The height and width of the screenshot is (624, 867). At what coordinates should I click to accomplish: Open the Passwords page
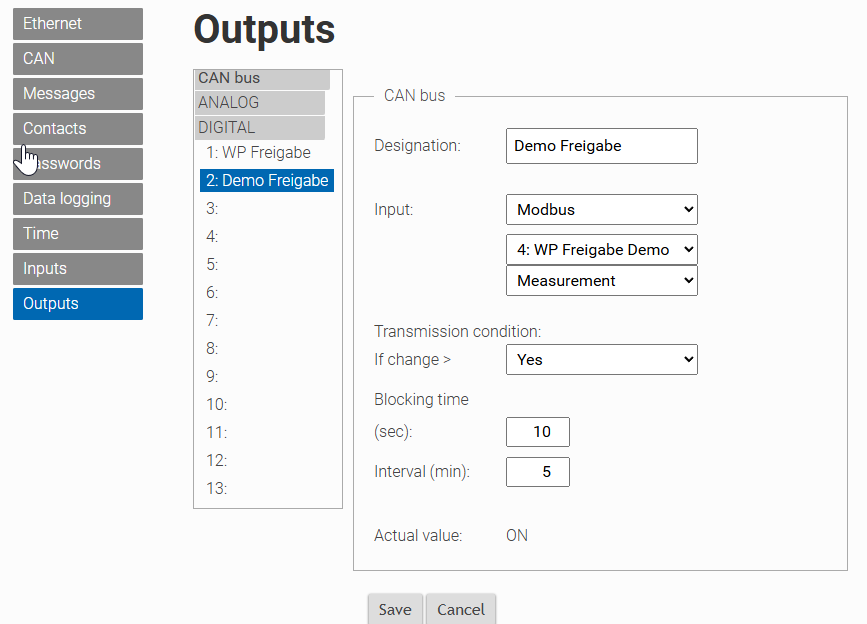pyautogui.click(x=78, y=164)
